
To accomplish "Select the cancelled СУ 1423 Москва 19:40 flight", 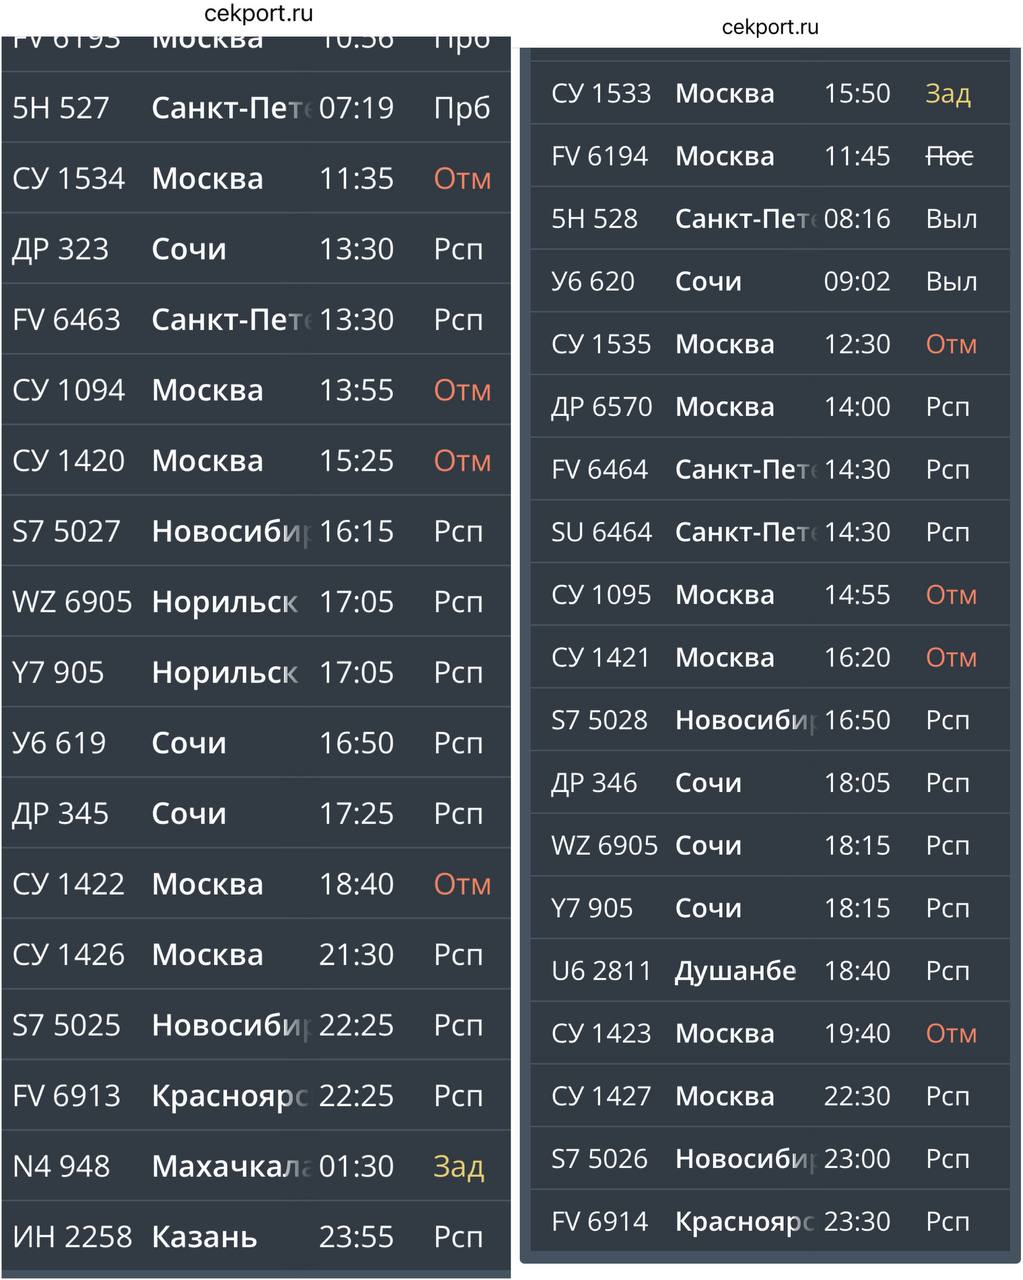I will (x=769, y=1033).
